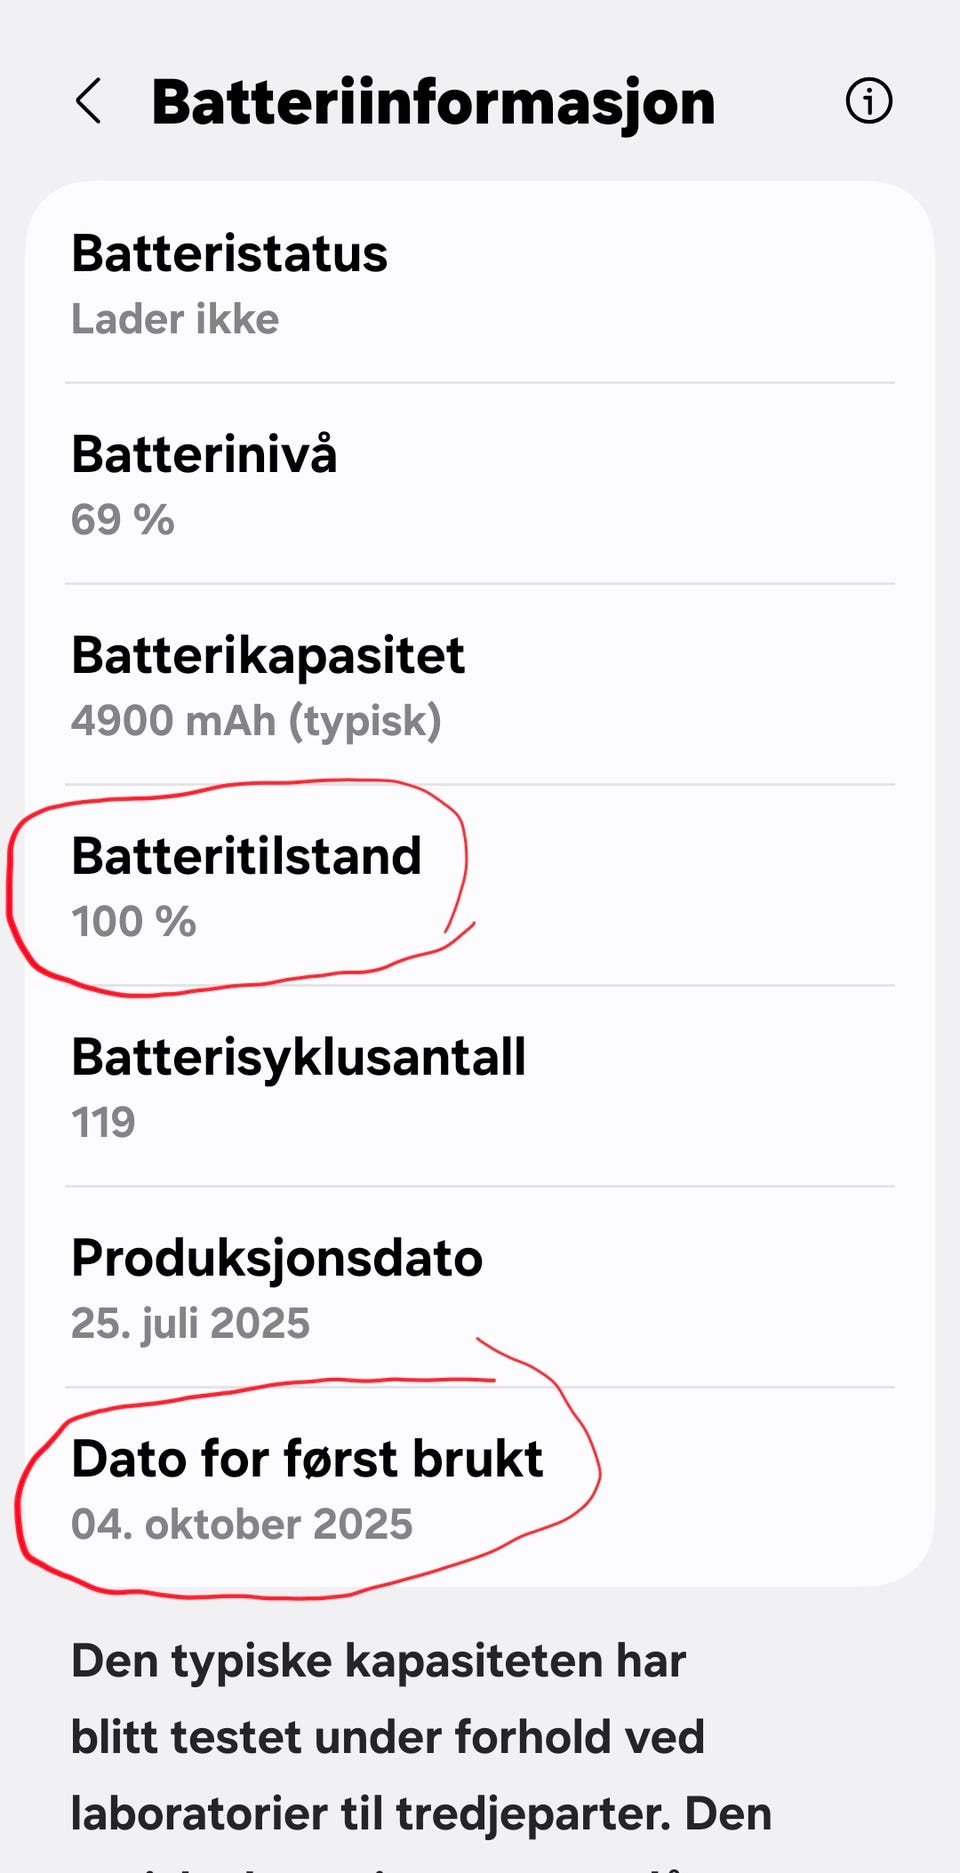
Task: Select the Produksjonsdato row
Action: (x=480, y=1288)
